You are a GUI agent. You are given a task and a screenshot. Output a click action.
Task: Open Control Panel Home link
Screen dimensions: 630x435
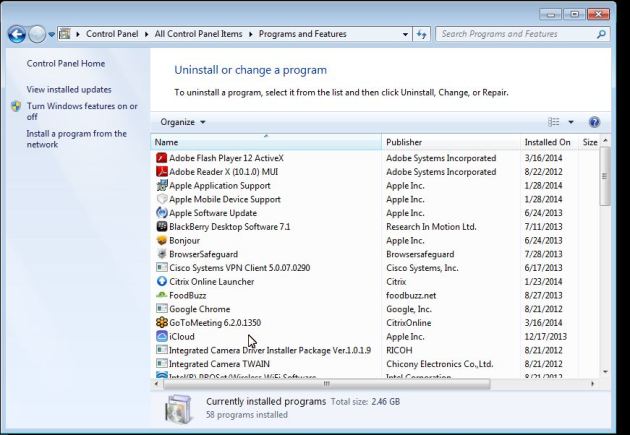(66, 63)
